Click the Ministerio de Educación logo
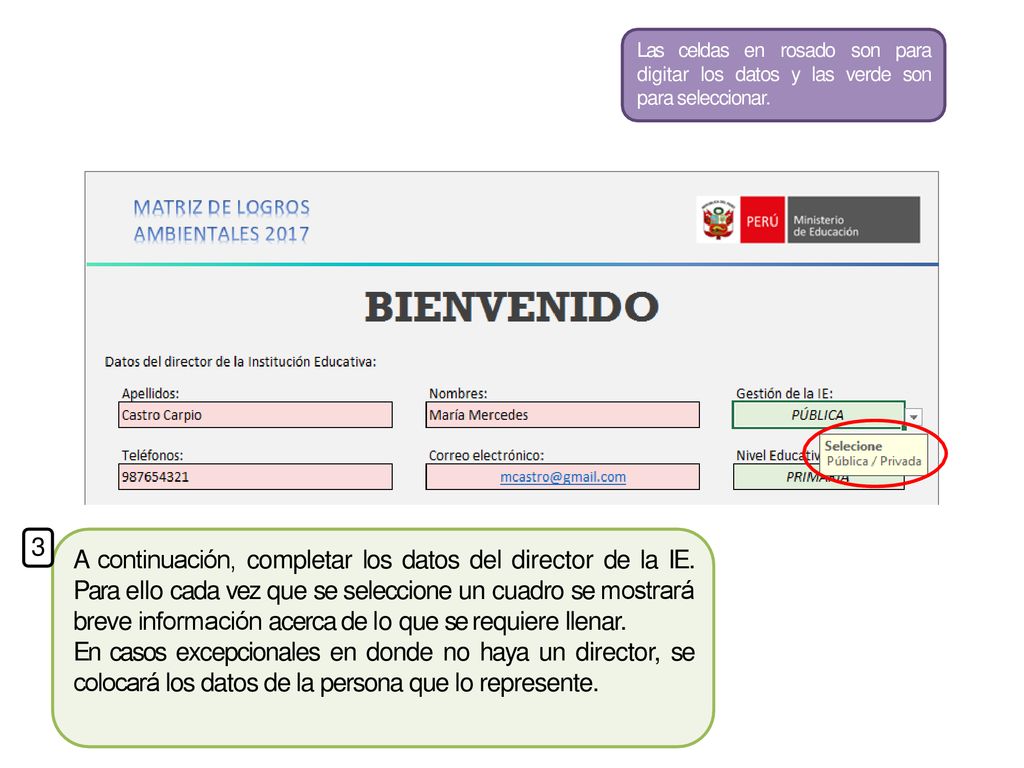Screen dimensions: 1024x768 [x=854, y=220]
